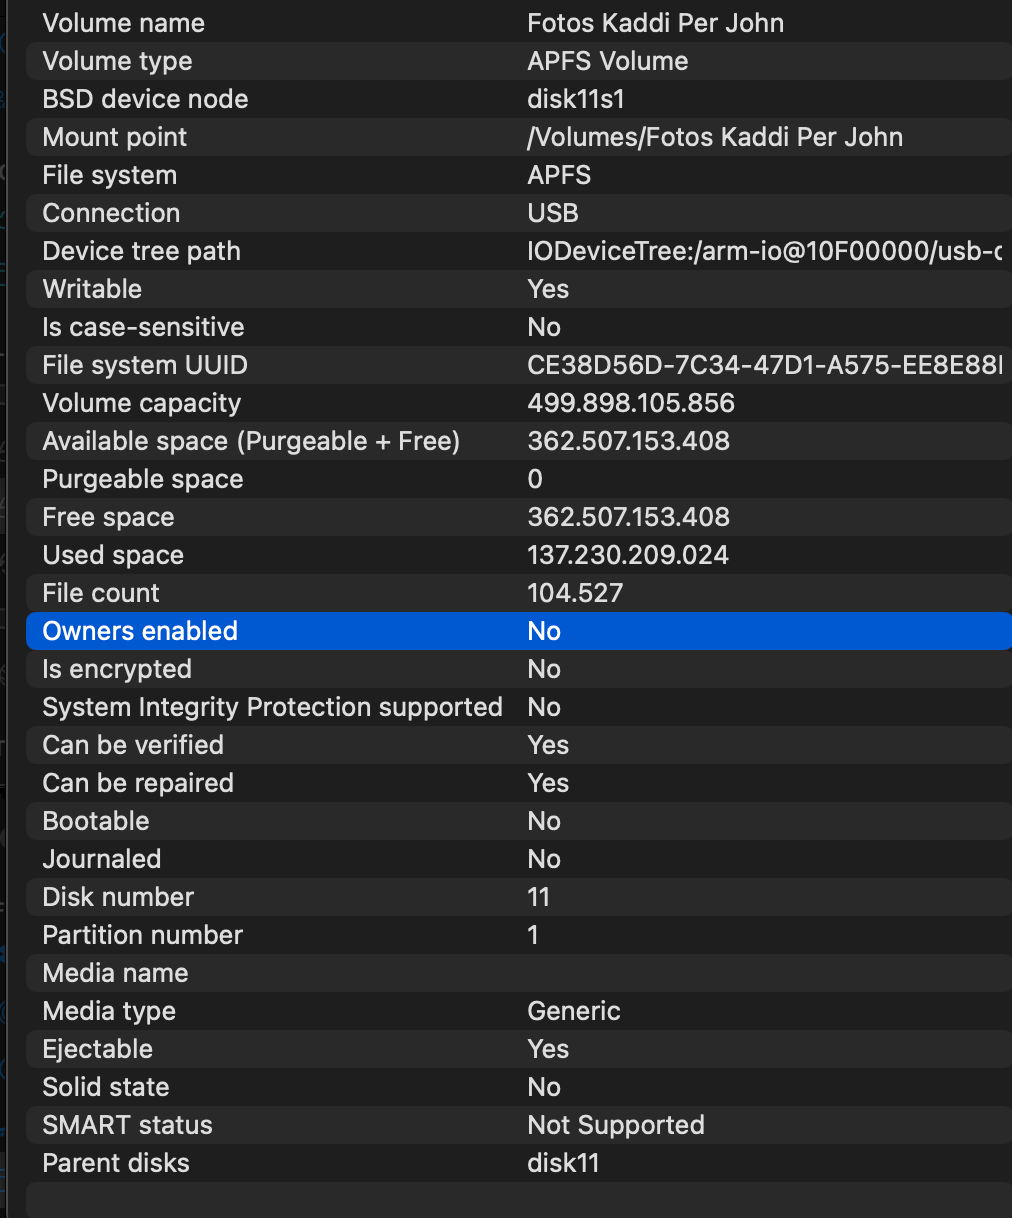Click the Parent disks disk11 value
Image resolution: width=1012 pixels, height=1218 pixels.
tap(562, 1163)
